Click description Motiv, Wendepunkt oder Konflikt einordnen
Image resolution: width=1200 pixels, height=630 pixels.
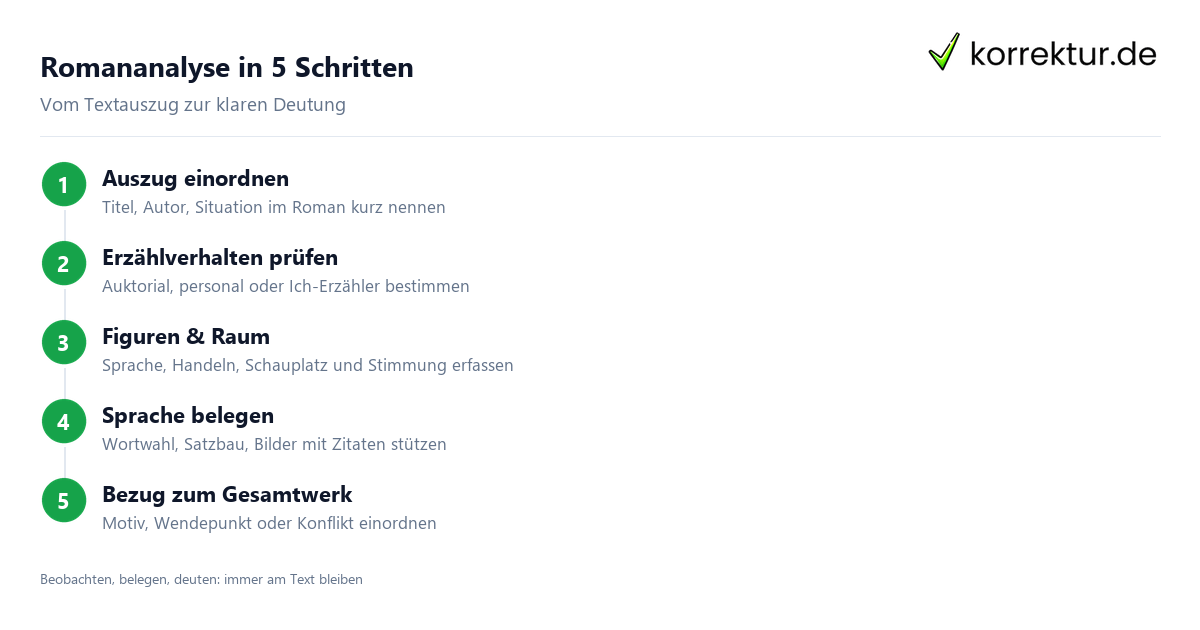tap(269, 524)
